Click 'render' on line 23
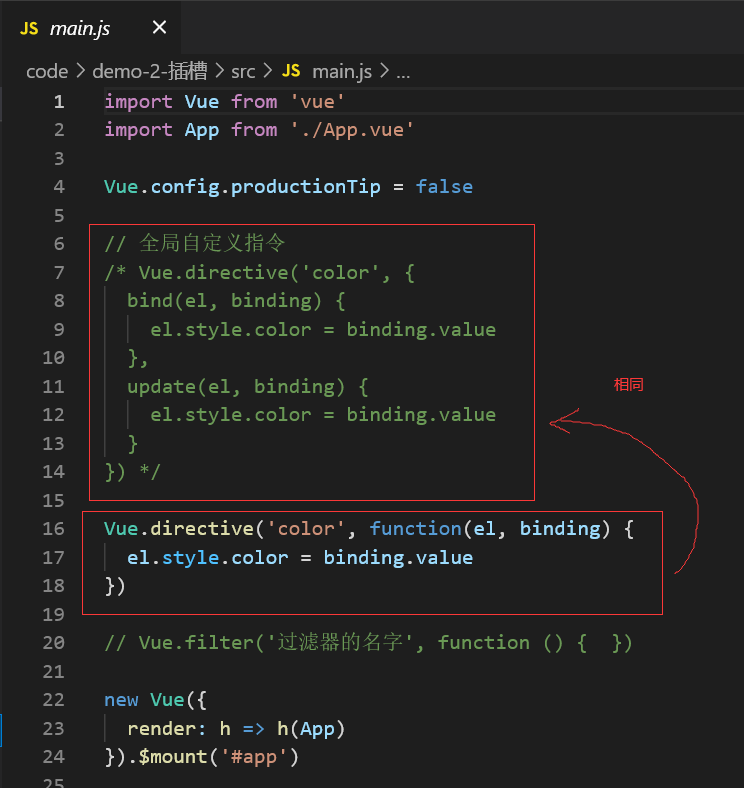This screenshot has width=744, height=788. [x=162, y=729]
